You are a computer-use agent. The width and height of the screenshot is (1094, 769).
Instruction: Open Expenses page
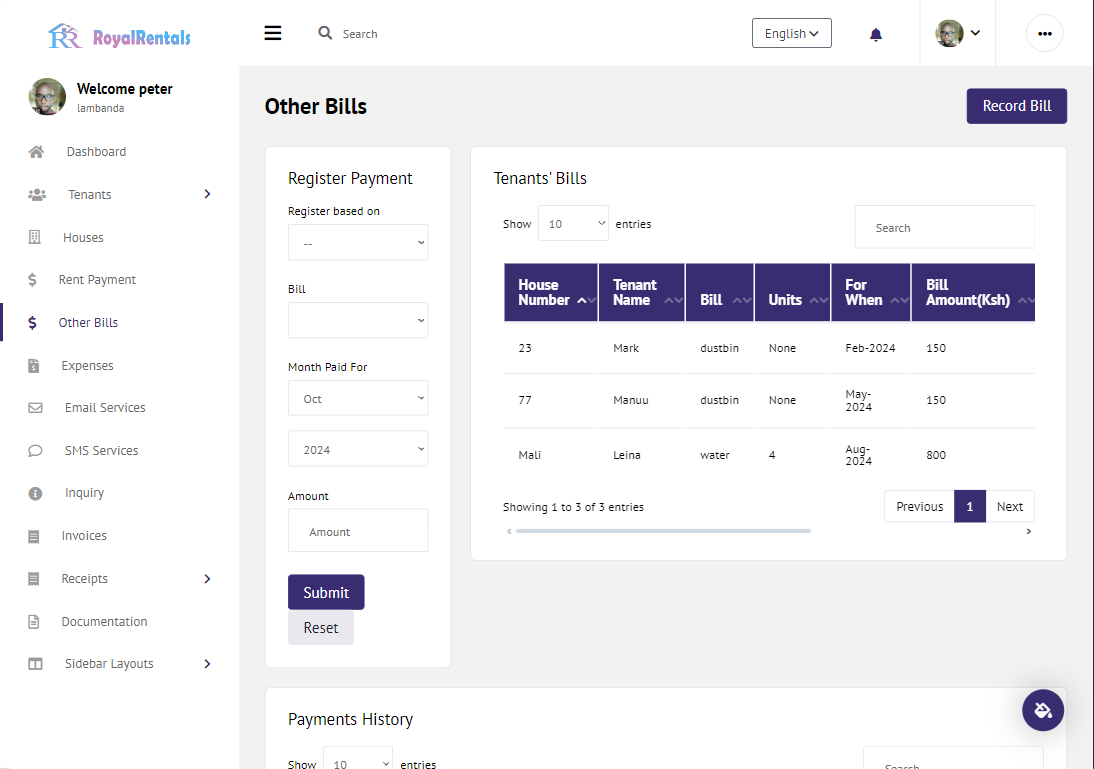[x=87, y=366]
